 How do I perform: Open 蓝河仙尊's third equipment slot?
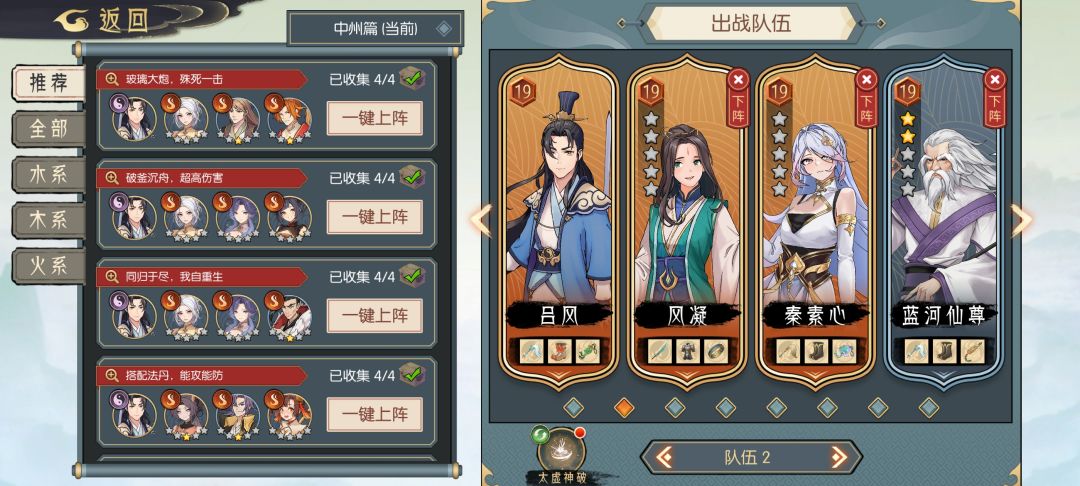tap(972, 351)
